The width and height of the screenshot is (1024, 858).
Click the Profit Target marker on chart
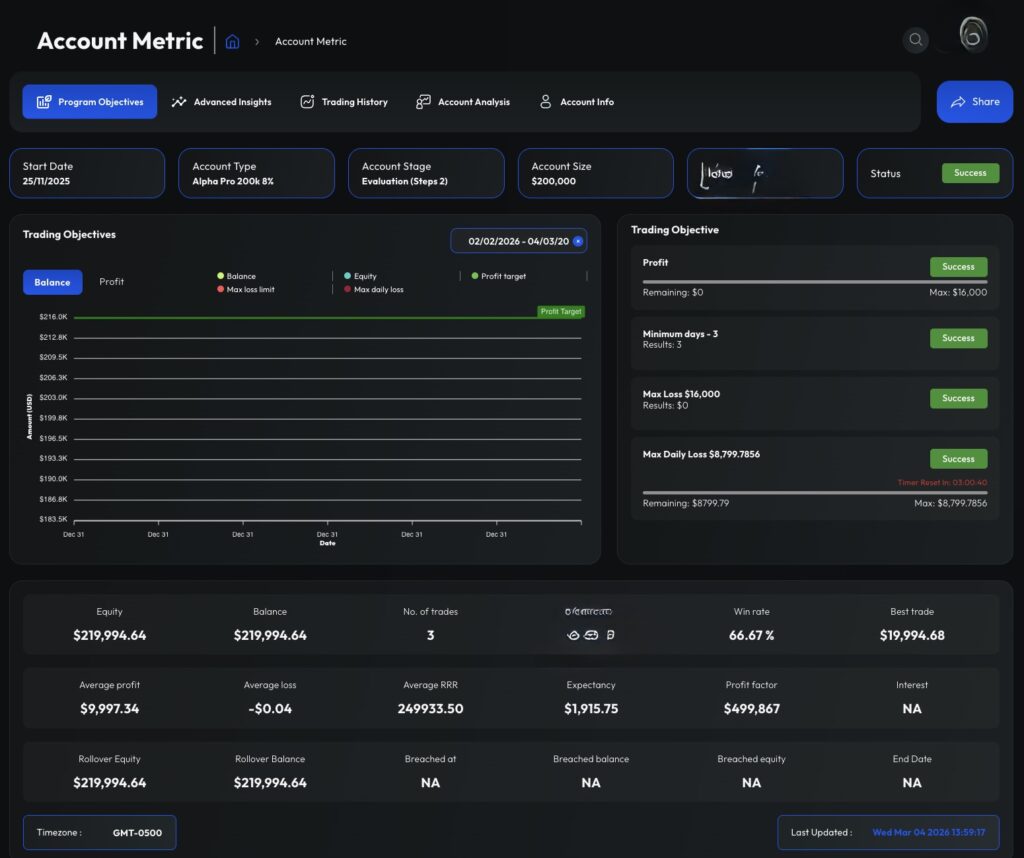pos(560,311)
